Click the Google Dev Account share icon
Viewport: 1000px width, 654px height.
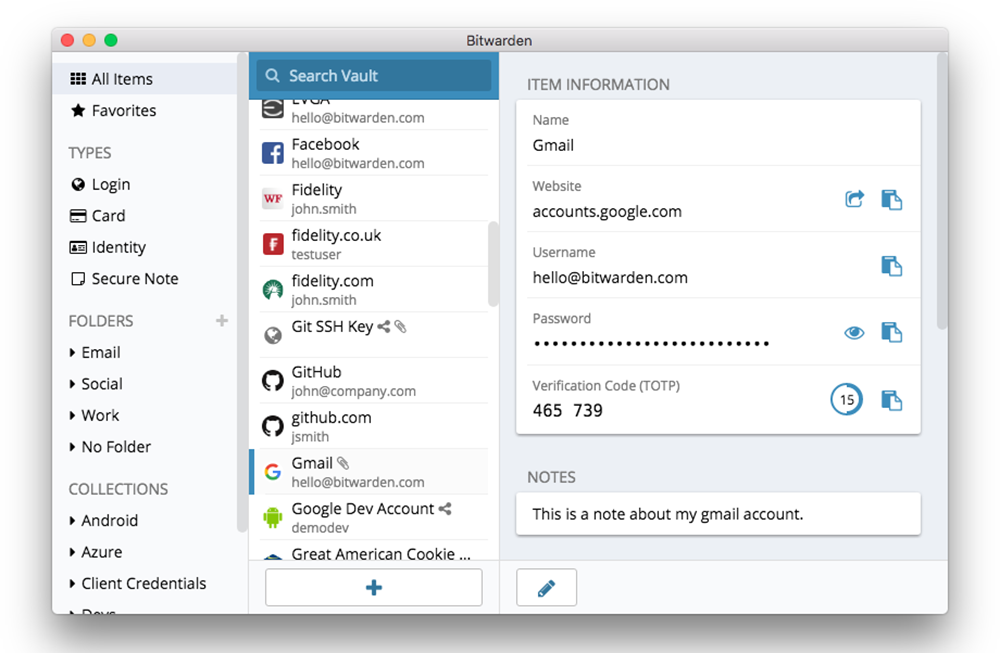coord(445,509)
